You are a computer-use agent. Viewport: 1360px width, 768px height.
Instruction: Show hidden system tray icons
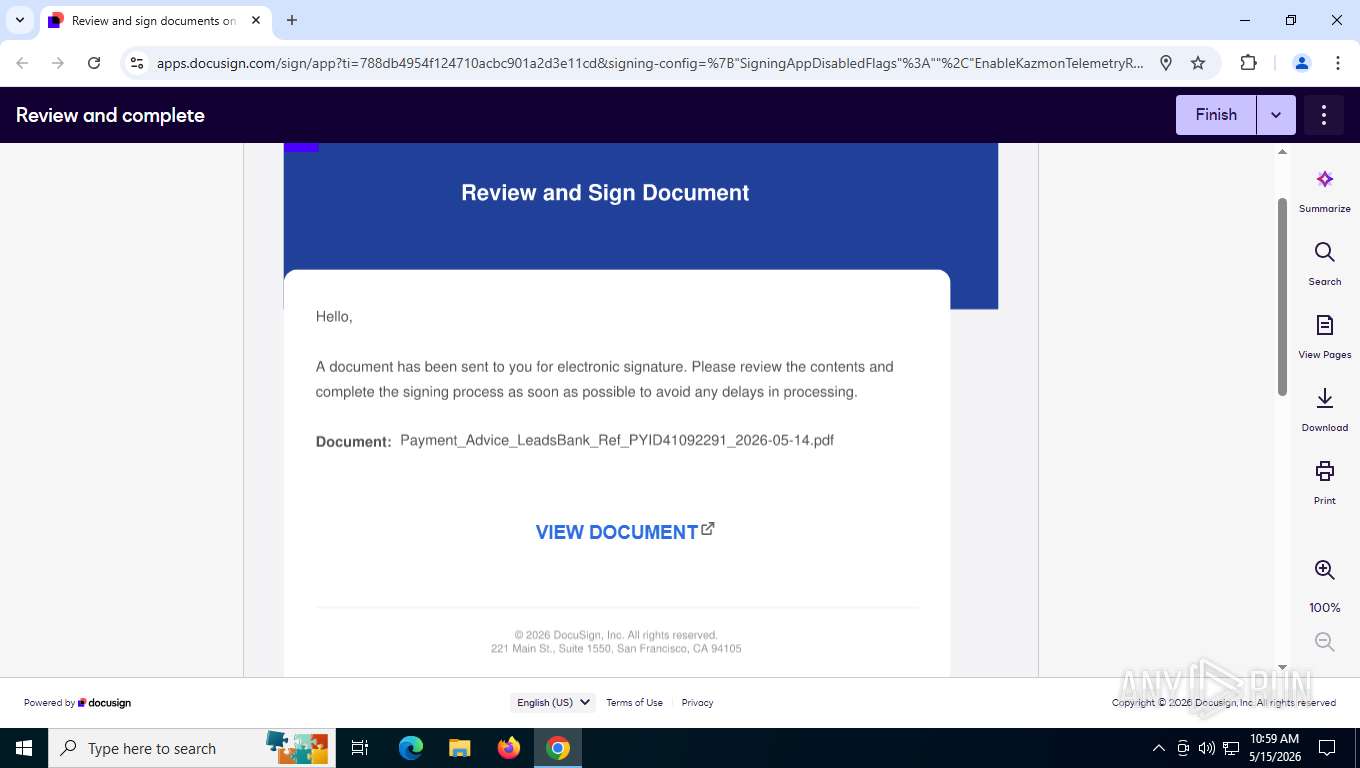pyautogui.click(x=1159, y=748)
